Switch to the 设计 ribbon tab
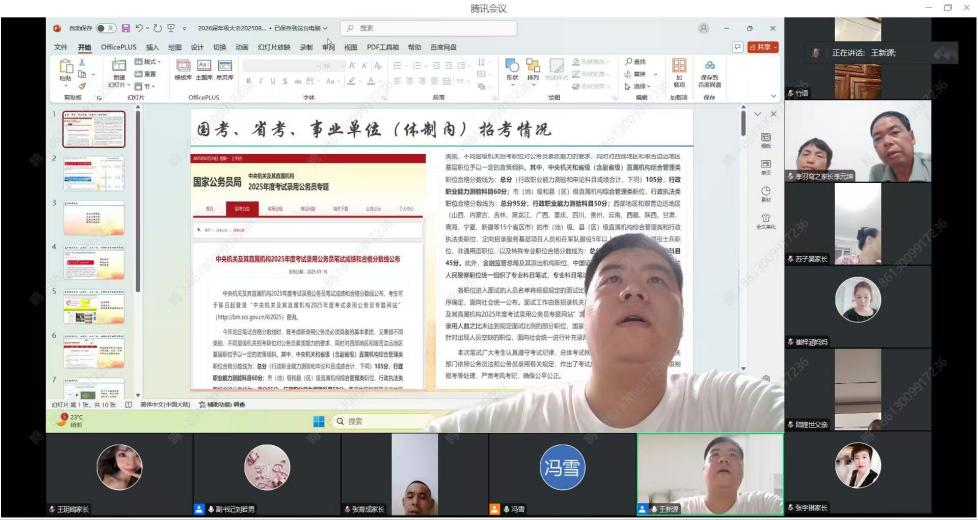The height and width of the screenshot is (520, 978). coord(197,47)
